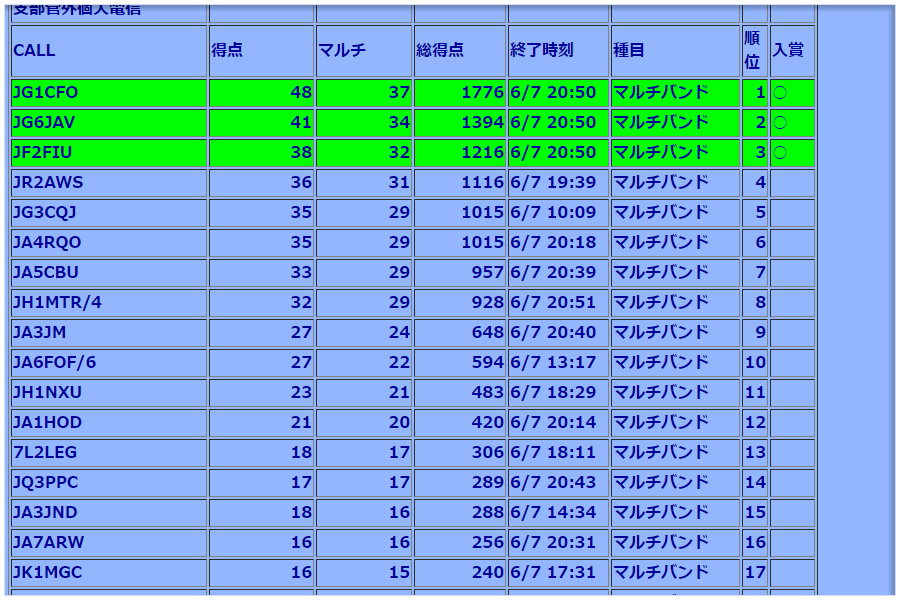
Task: Click the CALL column header
Action: click(35, 51)
